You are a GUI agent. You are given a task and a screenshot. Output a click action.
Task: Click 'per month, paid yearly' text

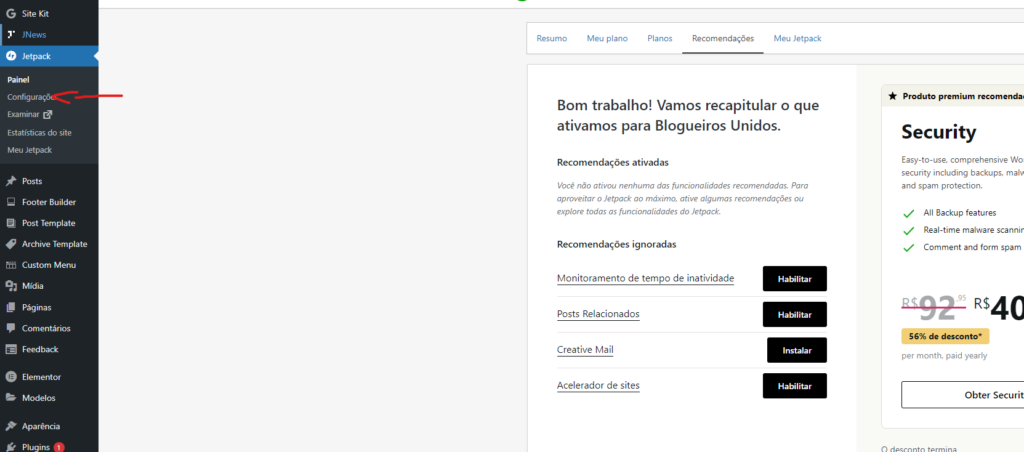(x=944, y=356)
